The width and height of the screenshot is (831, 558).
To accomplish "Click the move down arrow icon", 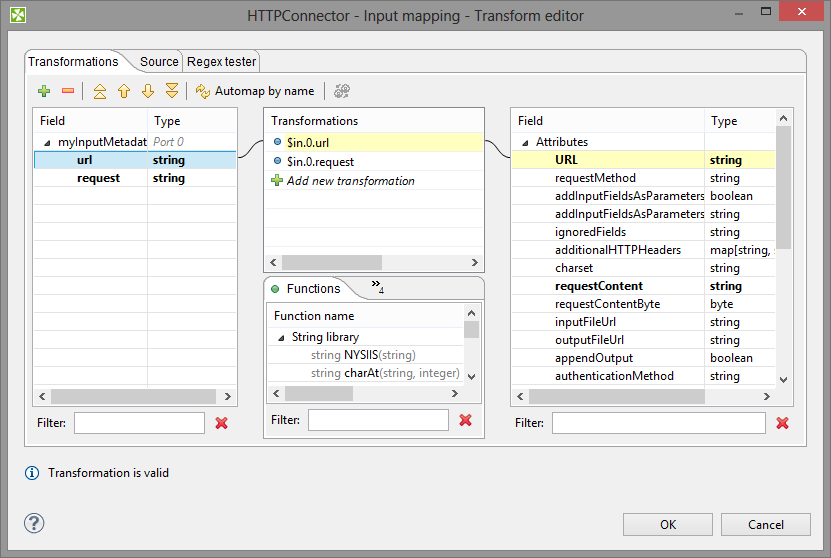I will [148, 91].
